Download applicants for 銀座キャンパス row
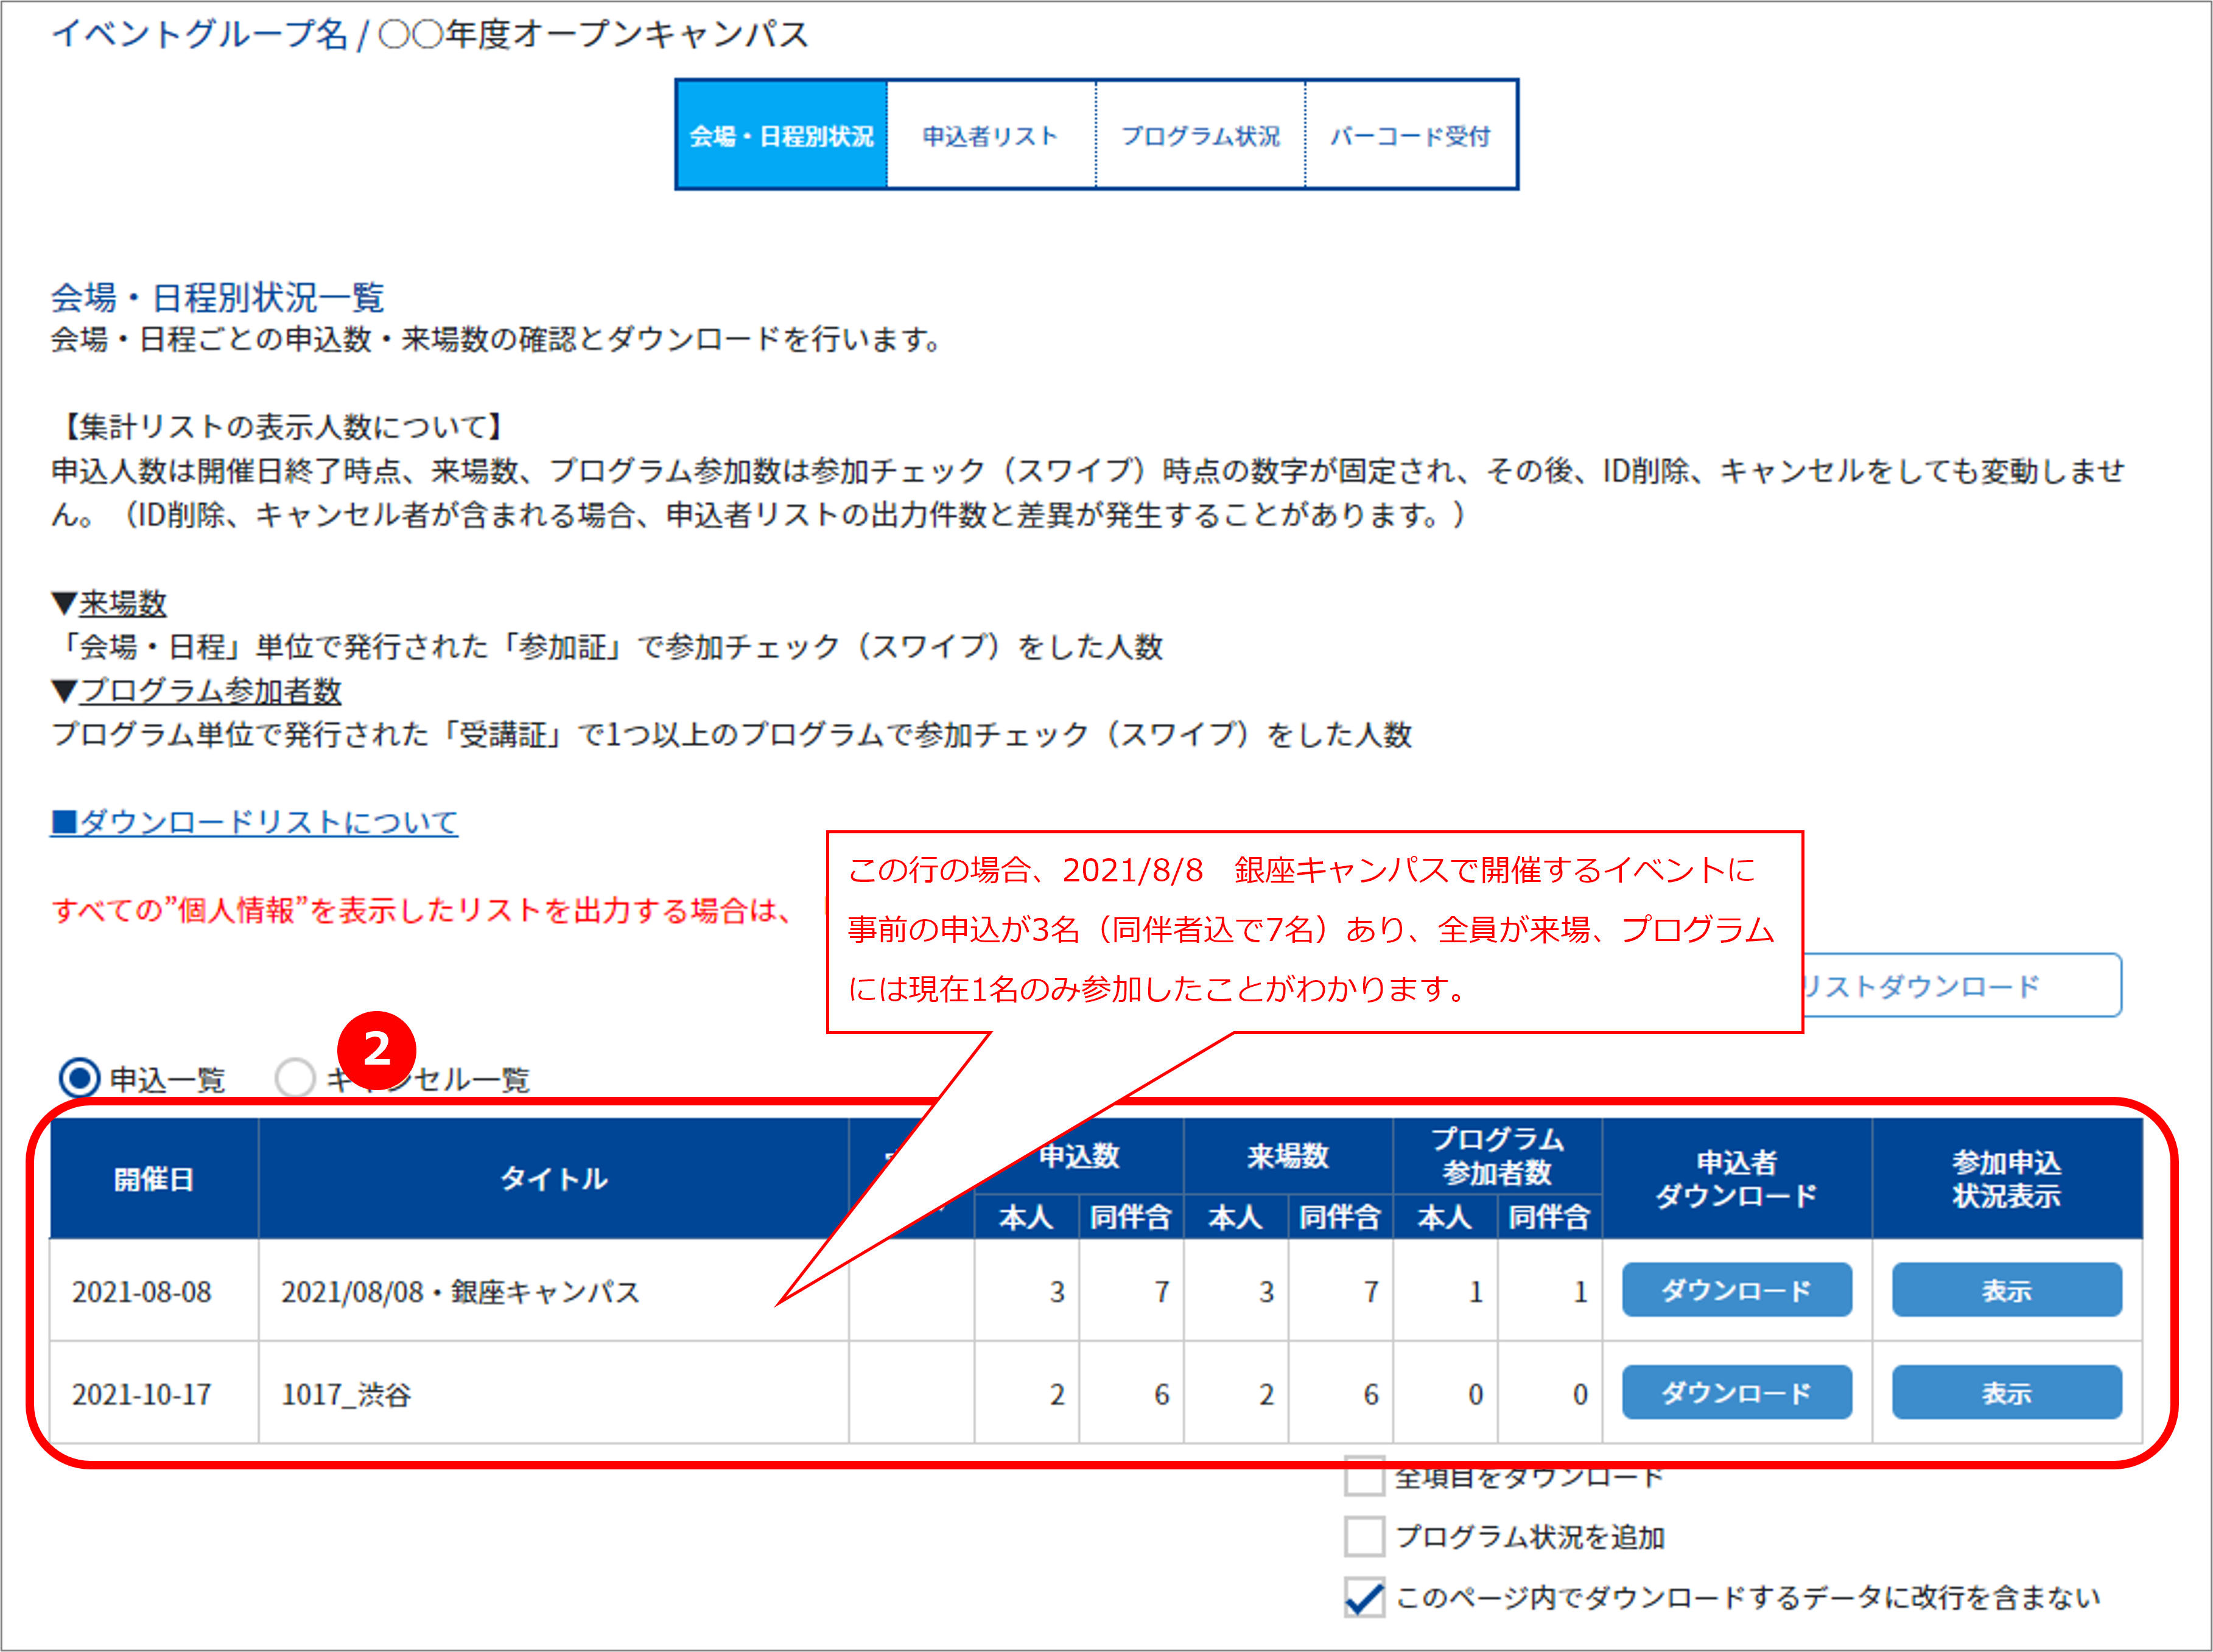The image size is (2213, 1652). pos(1737,1290)
